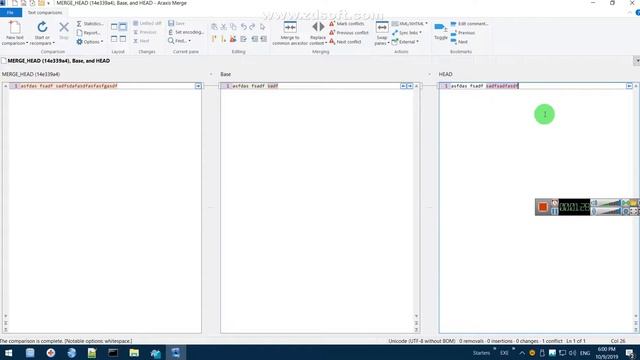The height and width of the screenshot is (360, 640).
Task: Click the red stop recording button
Action: point(542,207)
